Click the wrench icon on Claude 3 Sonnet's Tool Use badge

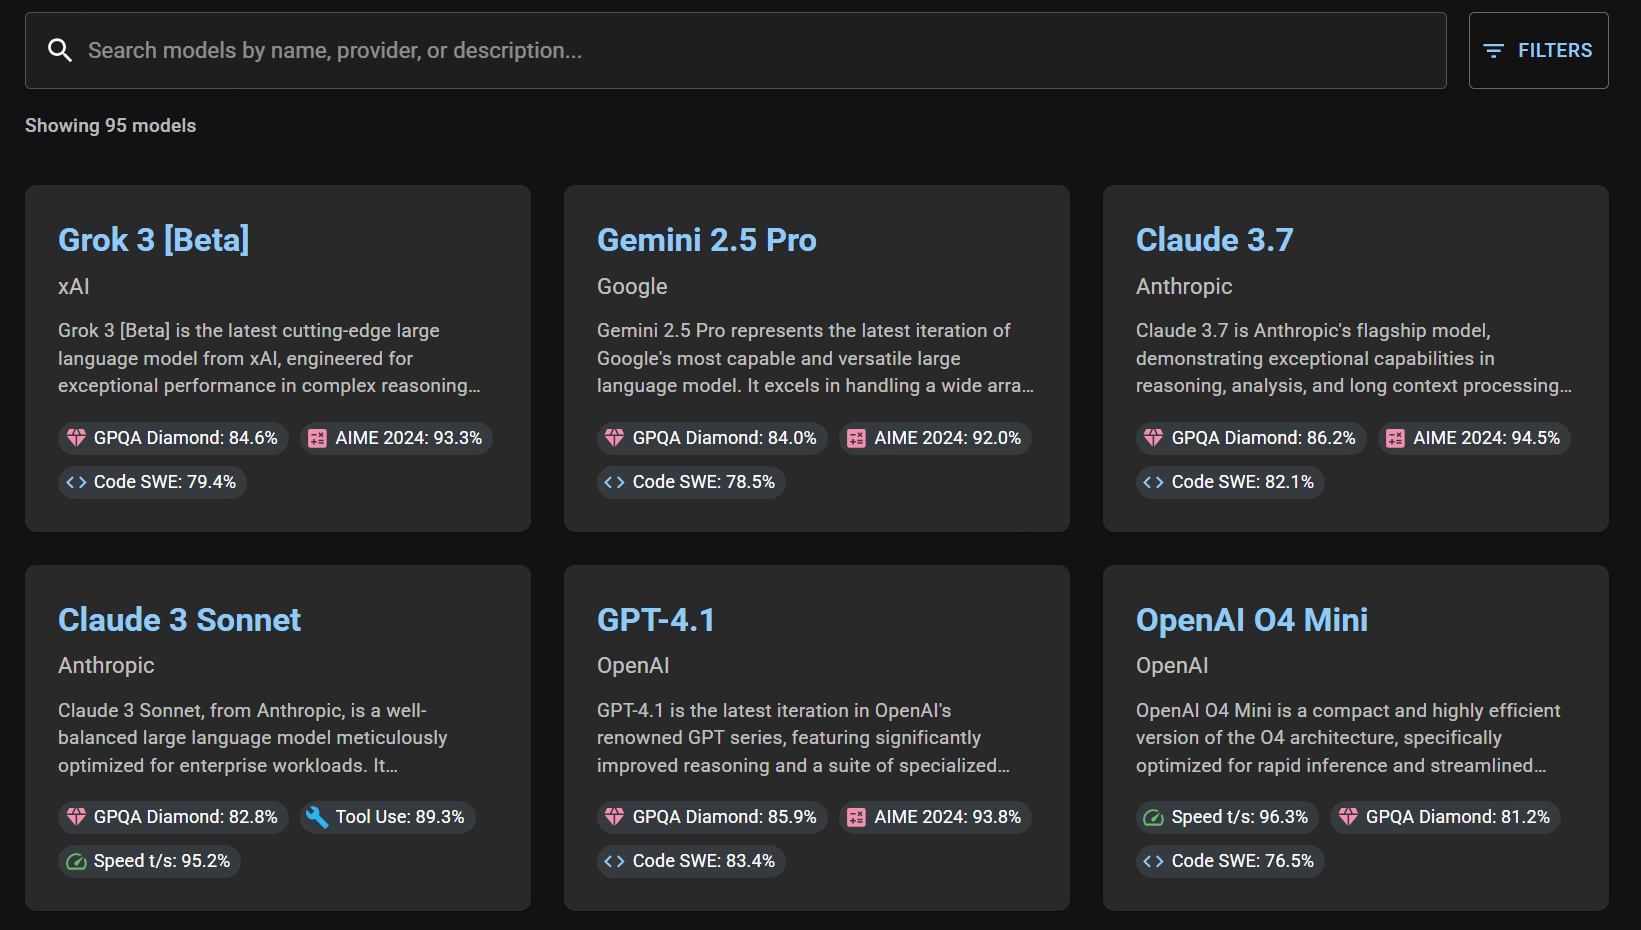[x=317, y=816]
